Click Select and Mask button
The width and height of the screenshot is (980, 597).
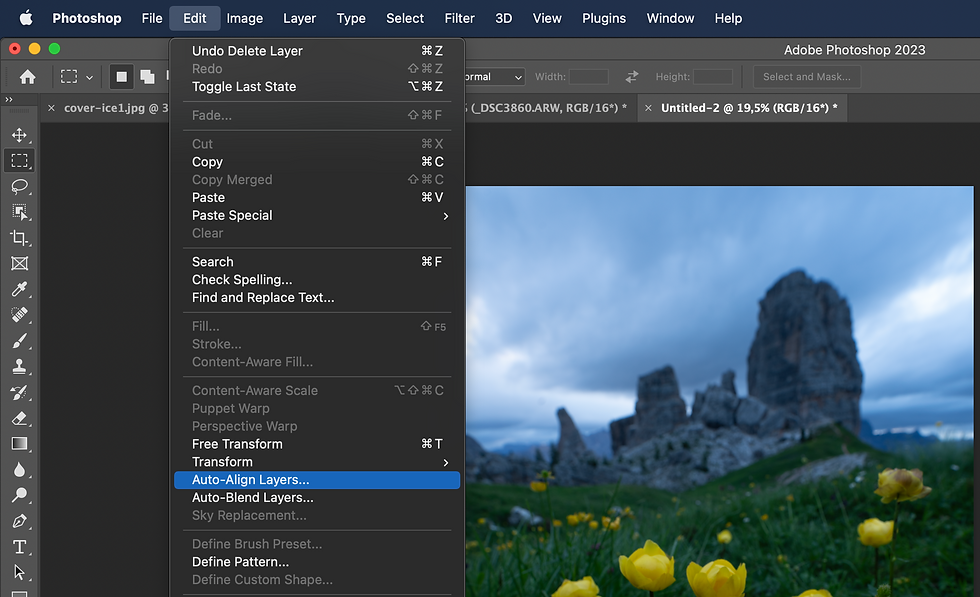point(806,77)
